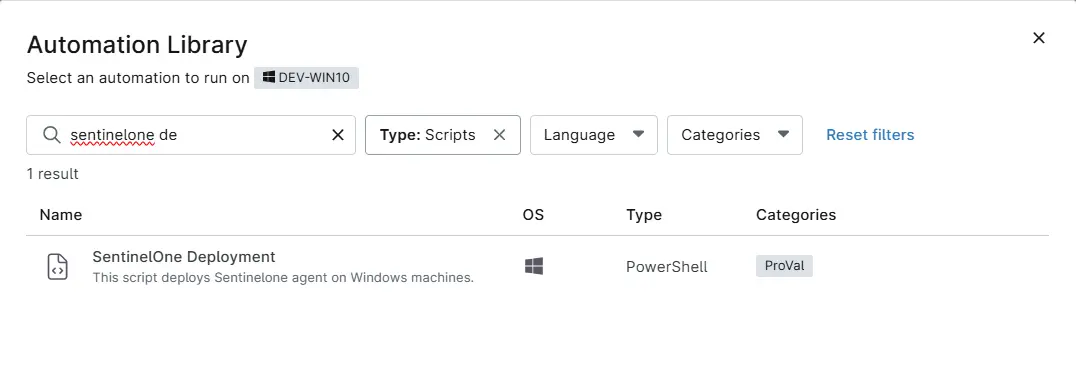
Task: Click the Type column header
Action: point(644,215)
